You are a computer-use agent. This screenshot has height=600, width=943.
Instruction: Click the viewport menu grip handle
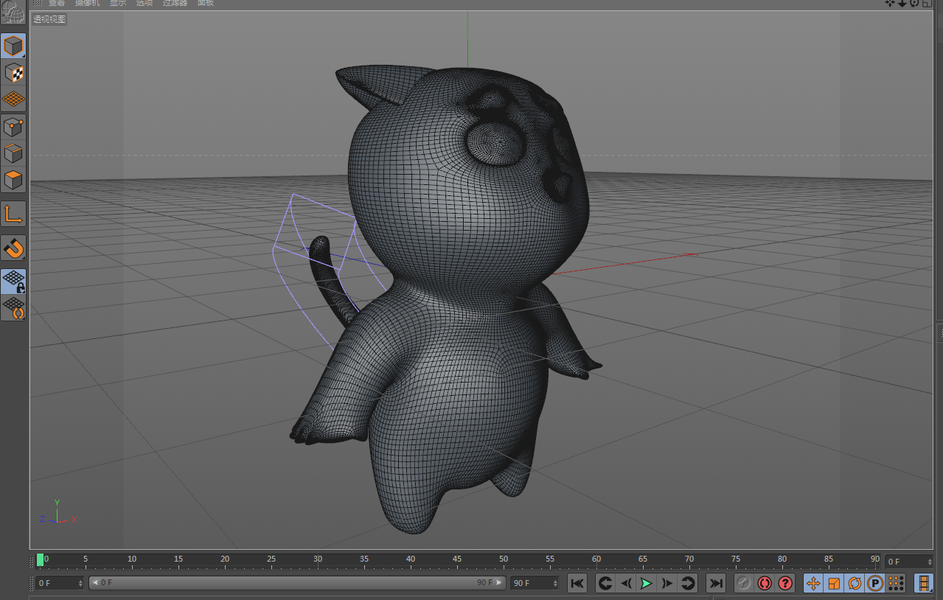(x=37, y=3)
